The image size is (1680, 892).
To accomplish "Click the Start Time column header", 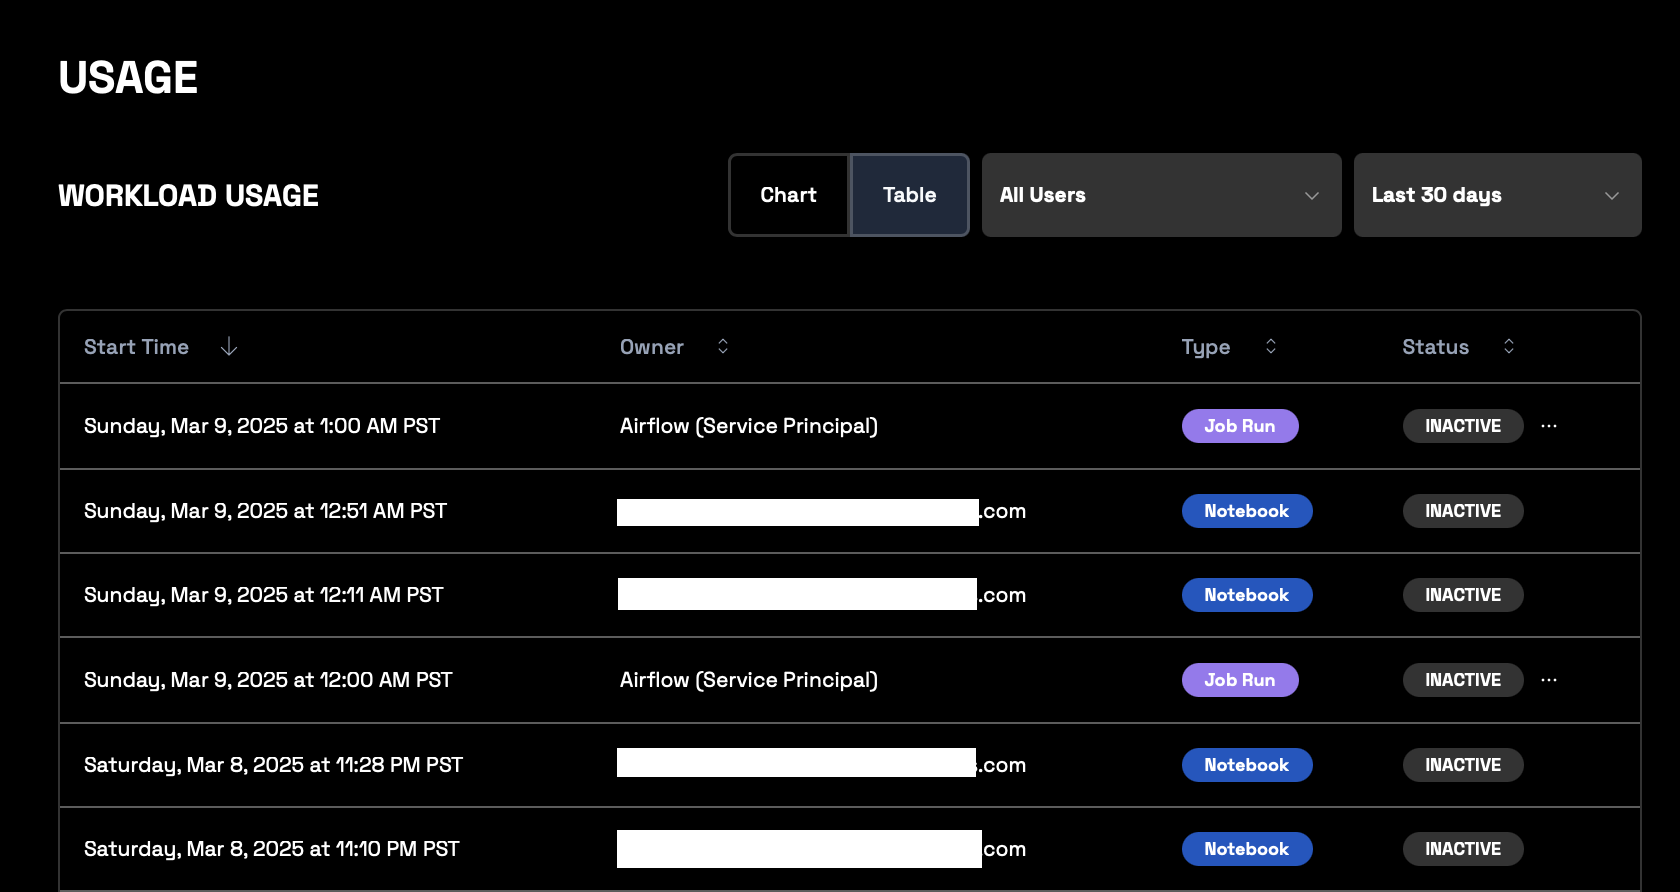I will (136, 347).
